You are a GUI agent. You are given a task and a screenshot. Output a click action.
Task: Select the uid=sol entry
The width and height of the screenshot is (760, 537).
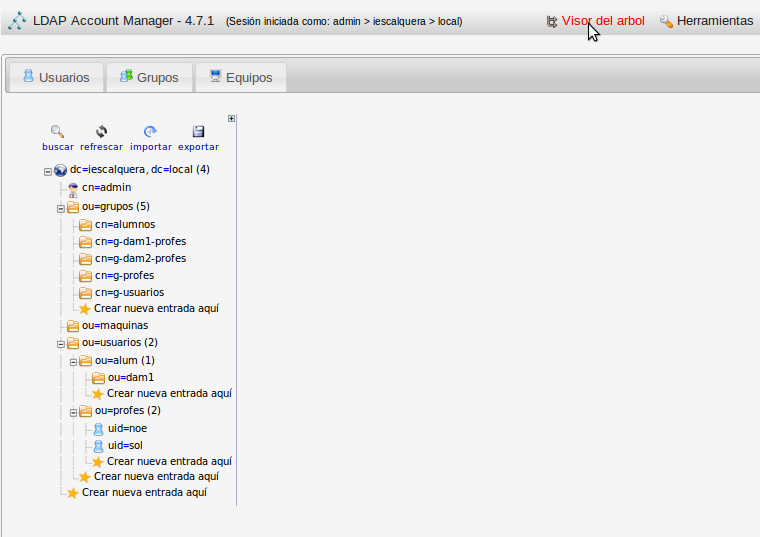[126, 445]
